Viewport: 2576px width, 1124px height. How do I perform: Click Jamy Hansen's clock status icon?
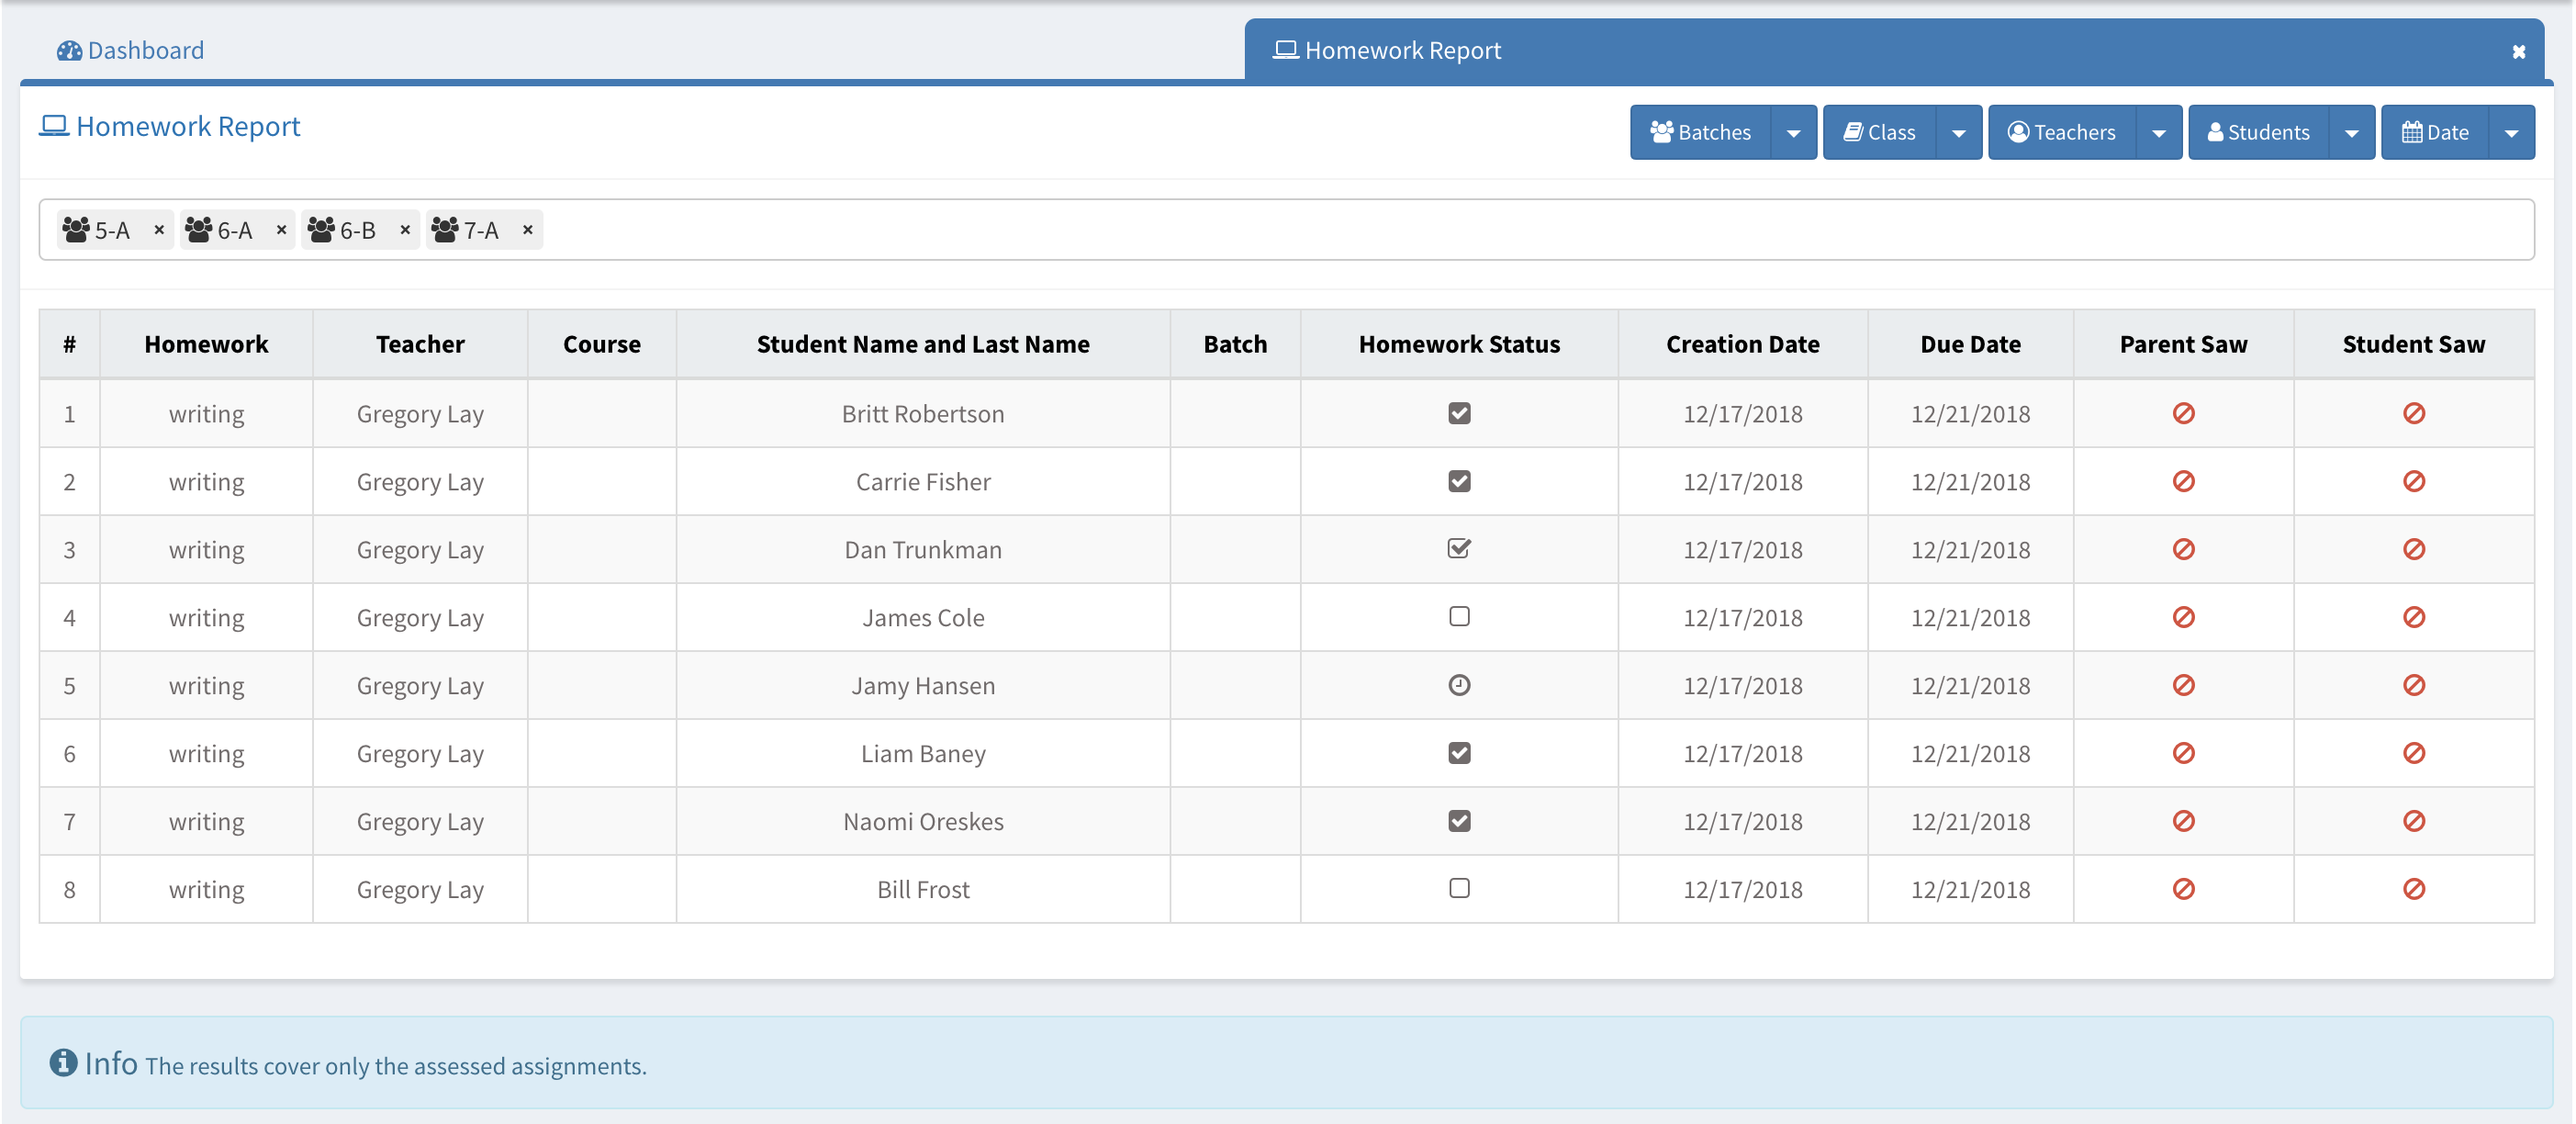(x=1459, y=685)
